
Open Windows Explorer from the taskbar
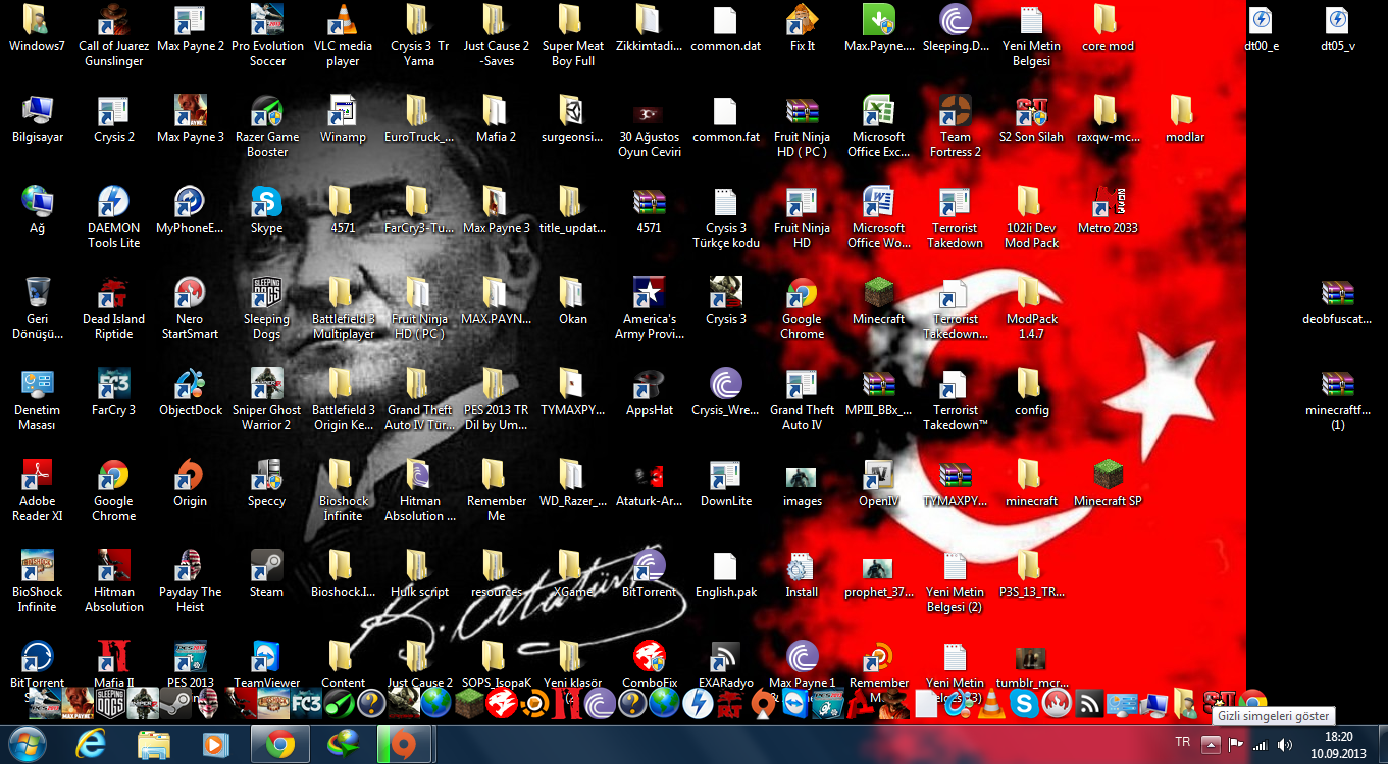pyautogui.click(x=154, y=743)
